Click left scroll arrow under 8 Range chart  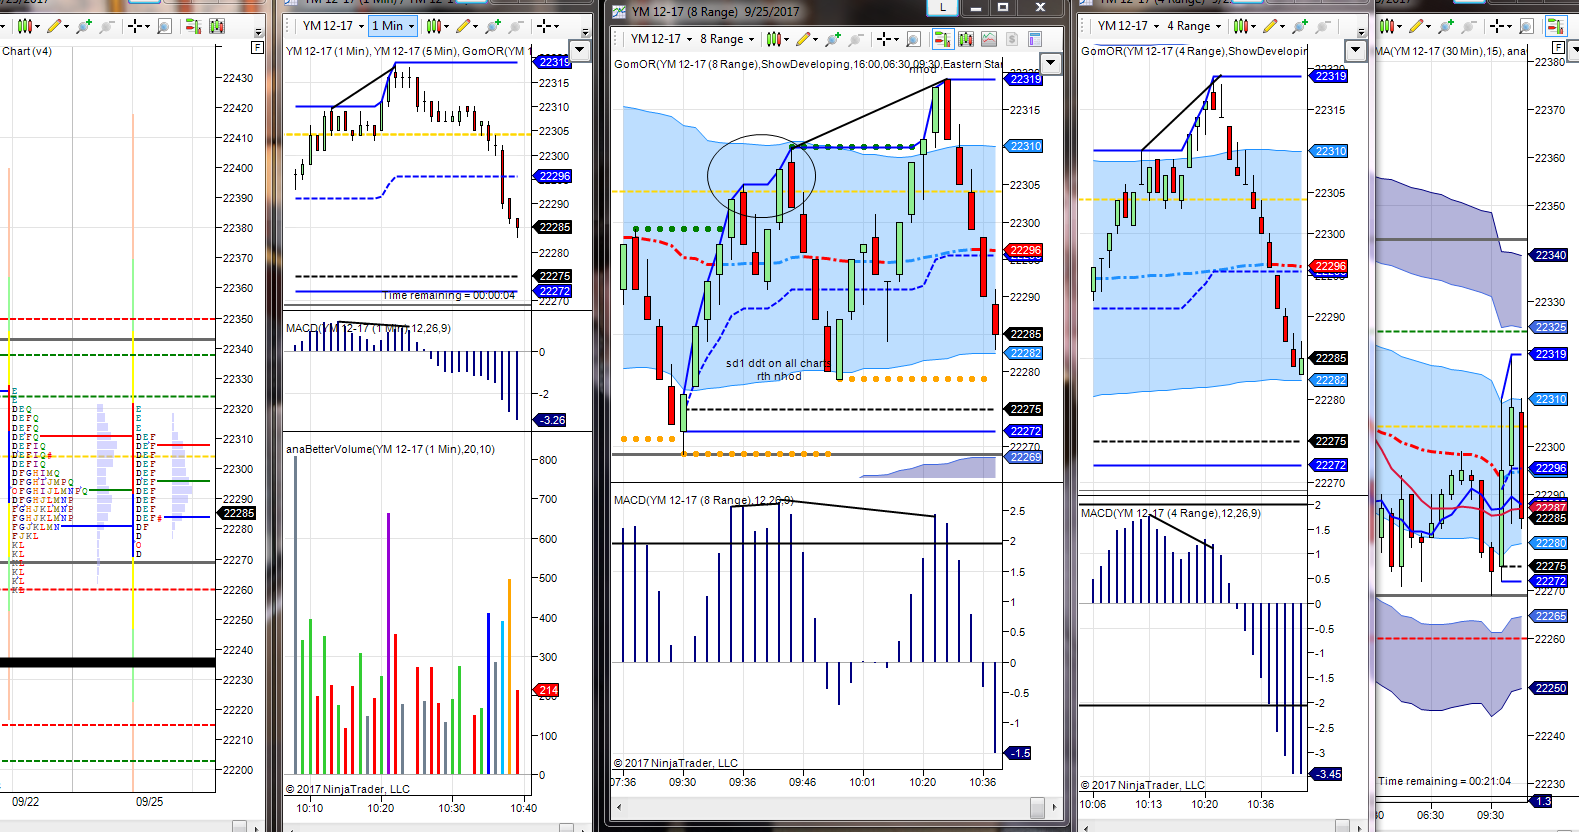click(x=618, y=806)
